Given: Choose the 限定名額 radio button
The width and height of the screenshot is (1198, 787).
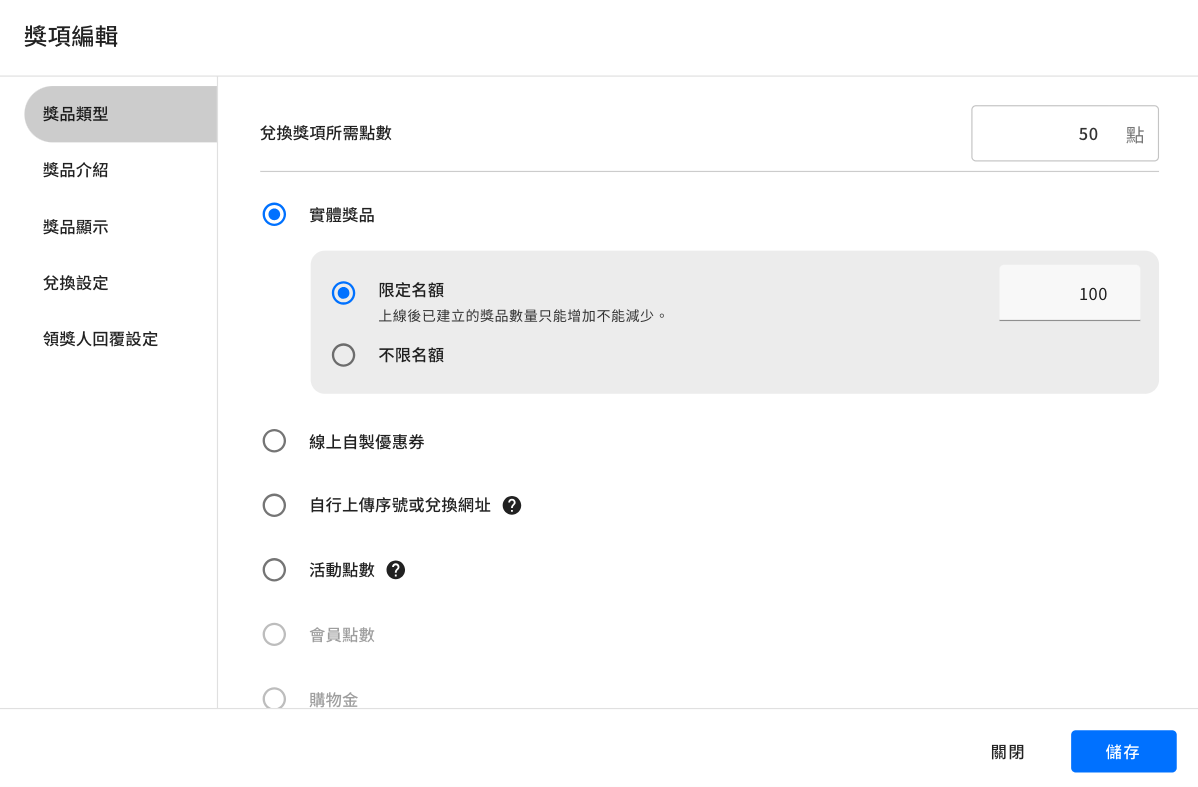Looking at the screenshot, I should tap(343, 293).
